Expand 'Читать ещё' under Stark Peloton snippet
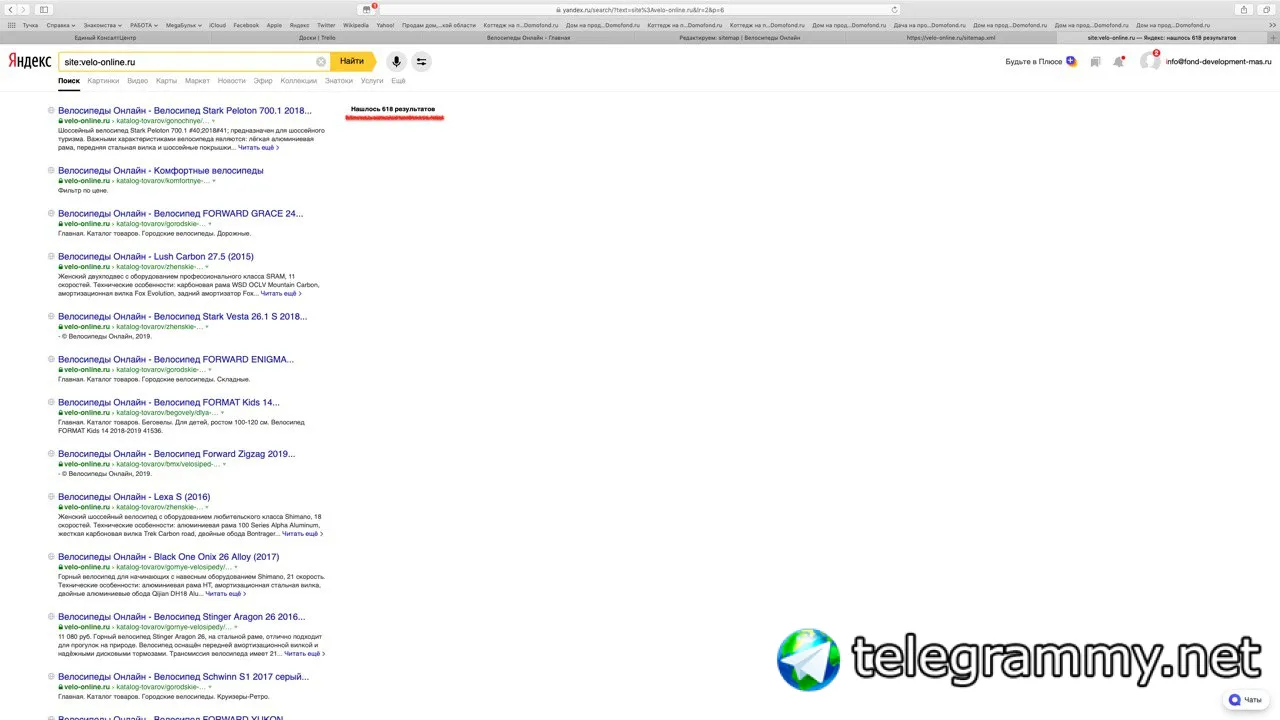The image size is (1280, 720). point(258,147)
